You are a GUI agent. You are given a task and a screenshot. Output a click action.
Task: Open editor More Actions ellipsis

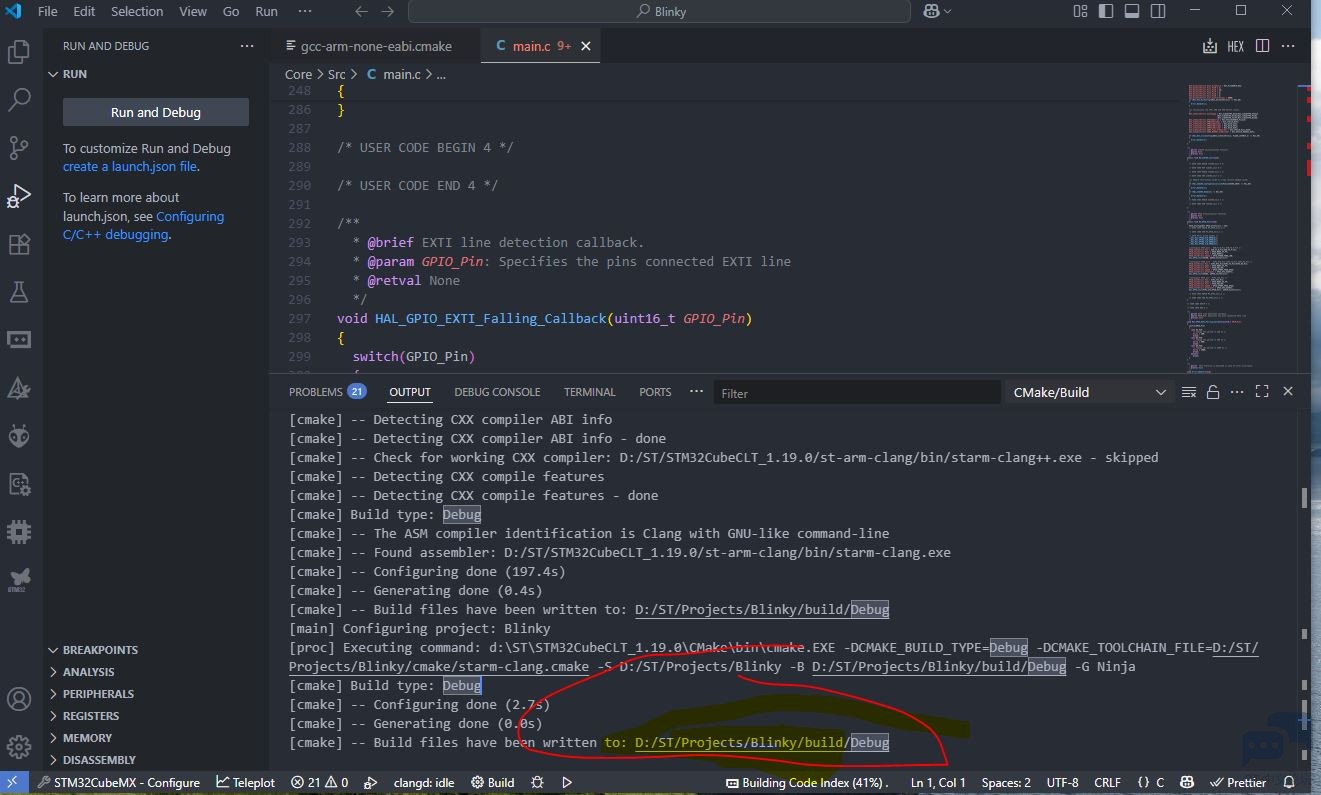click(x=1288, y=46)
